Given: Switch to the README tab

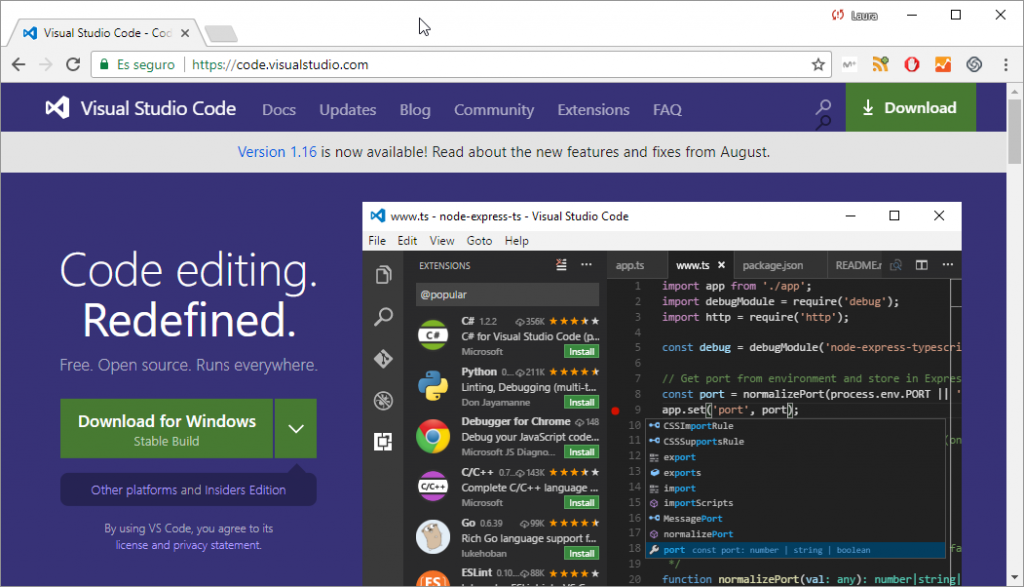Looking at the screenshot, I should [x=858, y=265].
